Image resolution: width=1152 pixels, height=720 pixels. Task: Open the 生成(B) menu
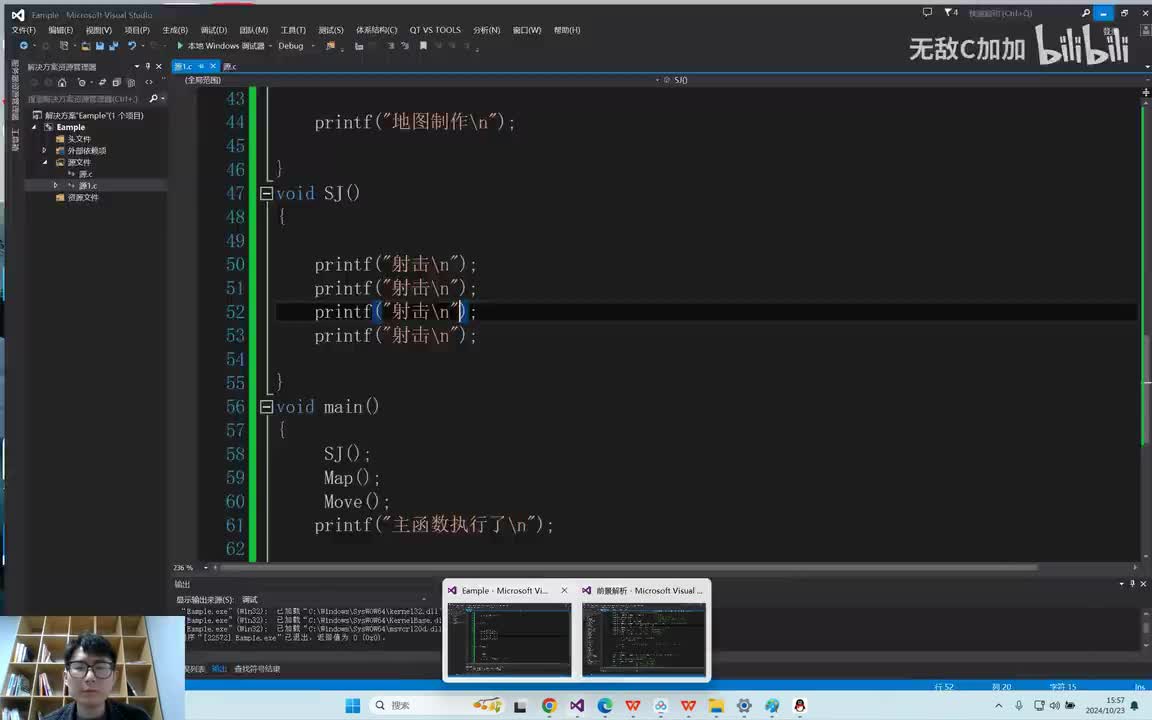pyautogui.click(x=175, y=30)
